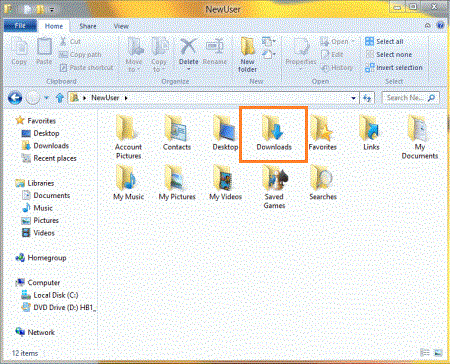Click the Rename ribbon button
This screenshot has width=450, height=364.
(x=214, y=51)
